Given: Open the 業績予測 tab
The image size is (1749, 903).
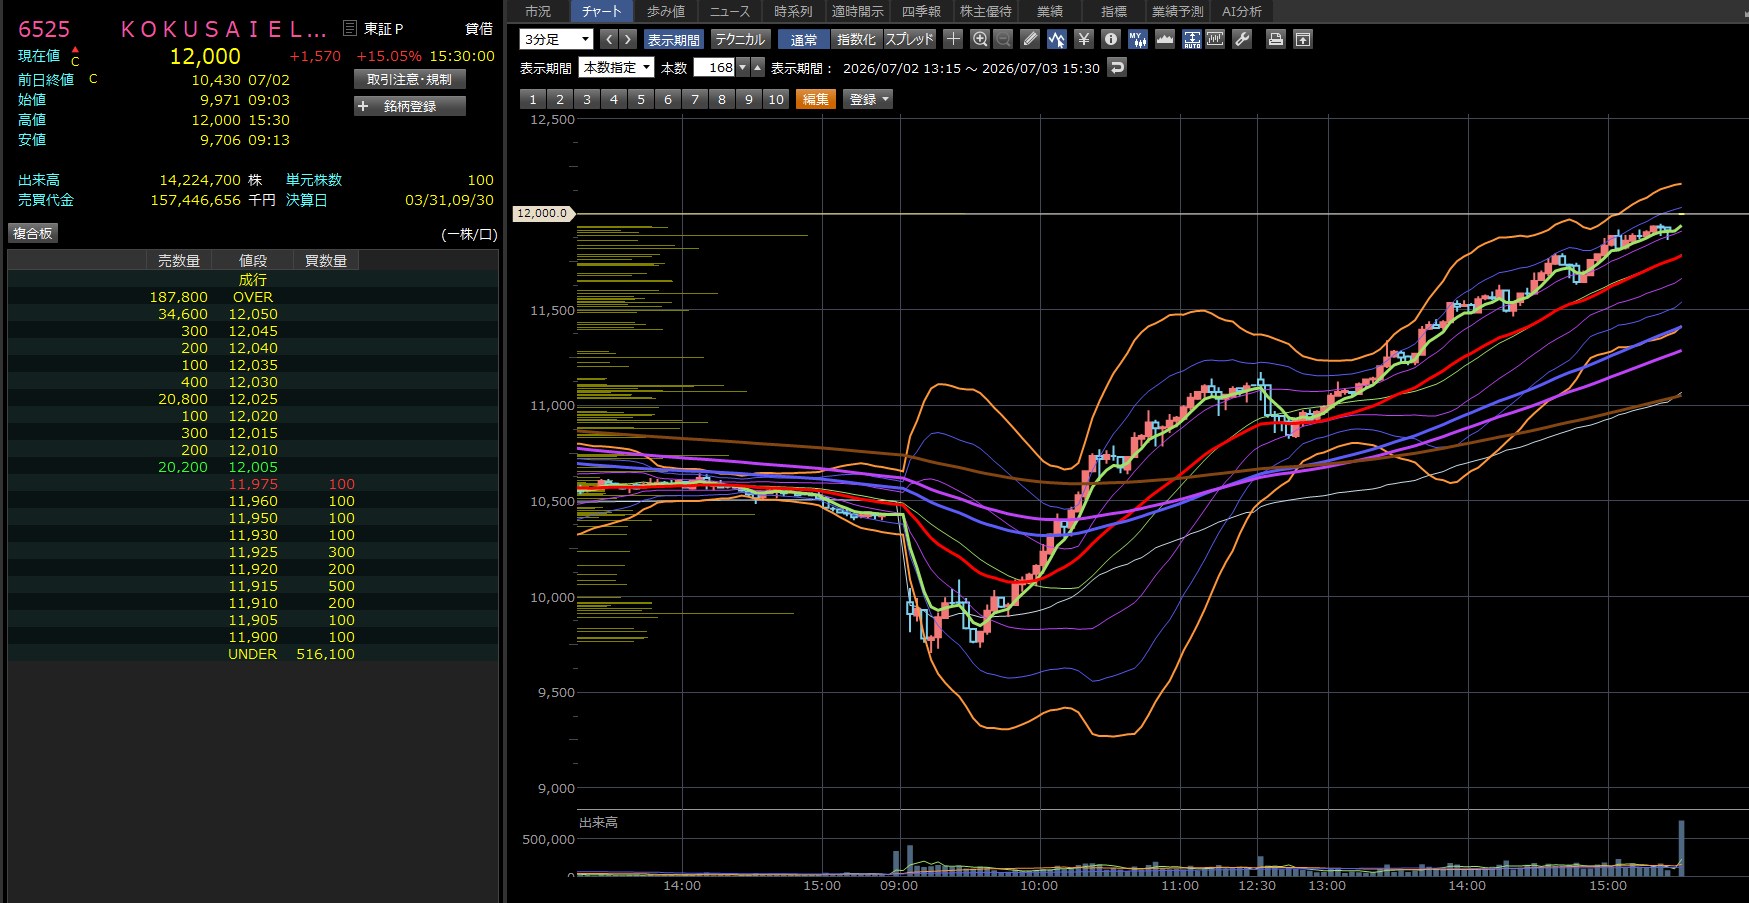Looking at the screenshot, I should [x=1178, y=11].
